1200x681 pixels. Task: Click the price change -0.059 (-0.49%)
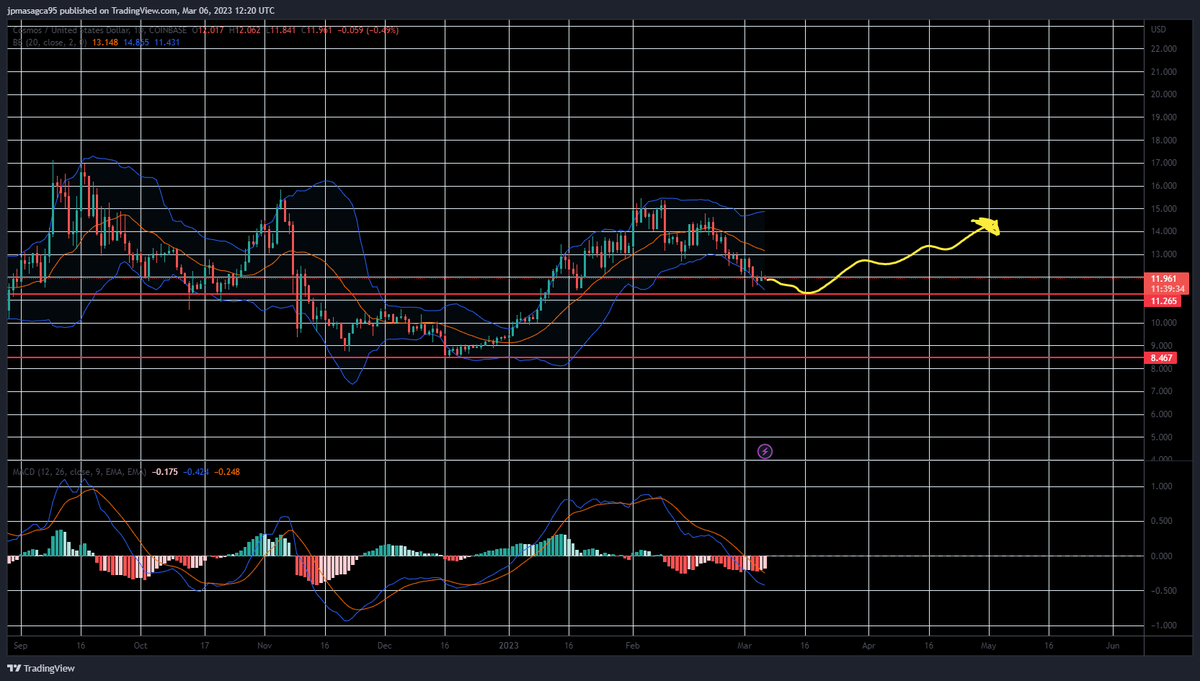pyautogui.click(x=367, y=30)
